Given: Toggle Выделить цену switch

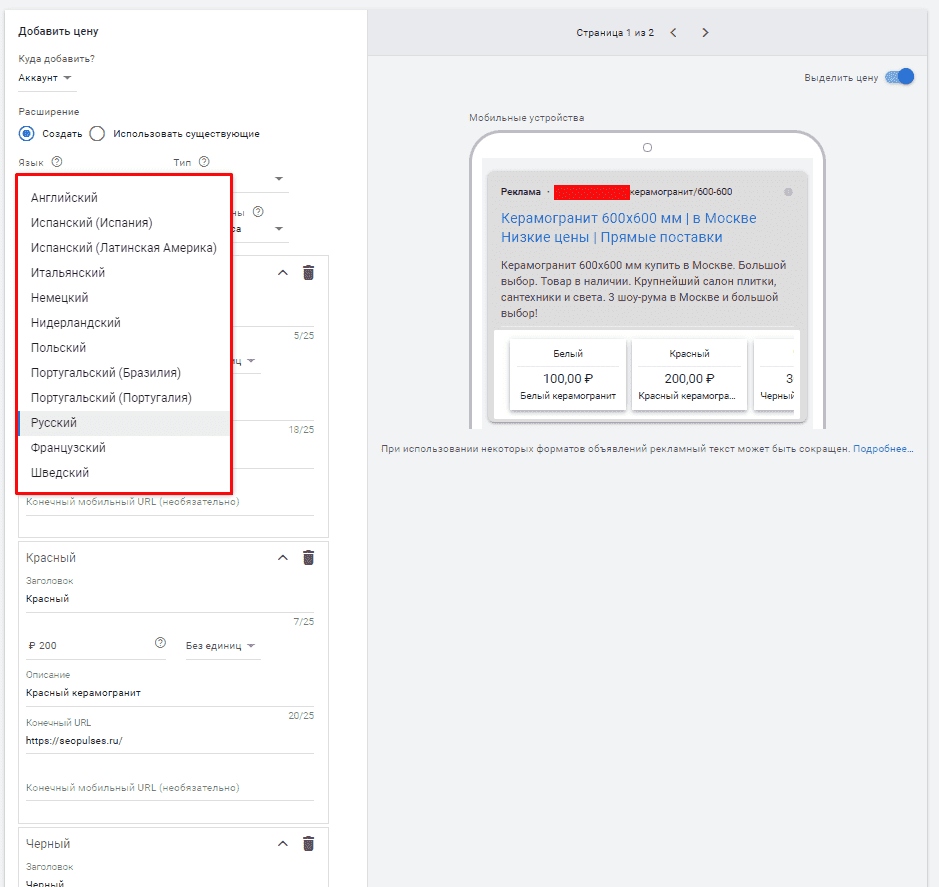Looking at the screenshot, I should (900, 77).
